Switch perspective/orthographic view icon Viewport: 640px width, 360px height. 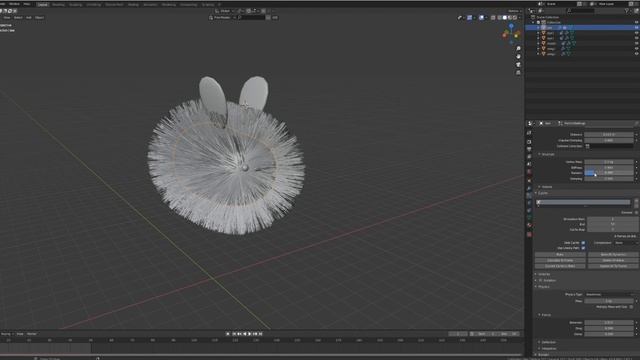coord(518,73)
